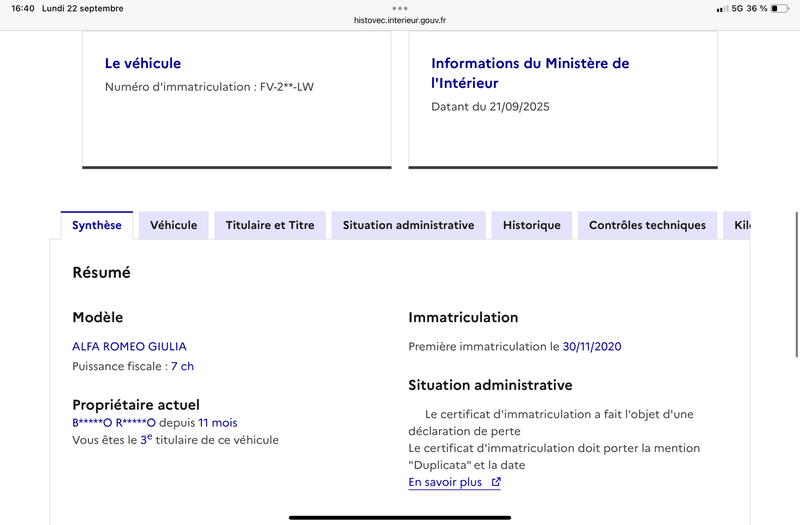800x525 pixels.
Task: Click the Résumé section heading
Action: [102, 272]
